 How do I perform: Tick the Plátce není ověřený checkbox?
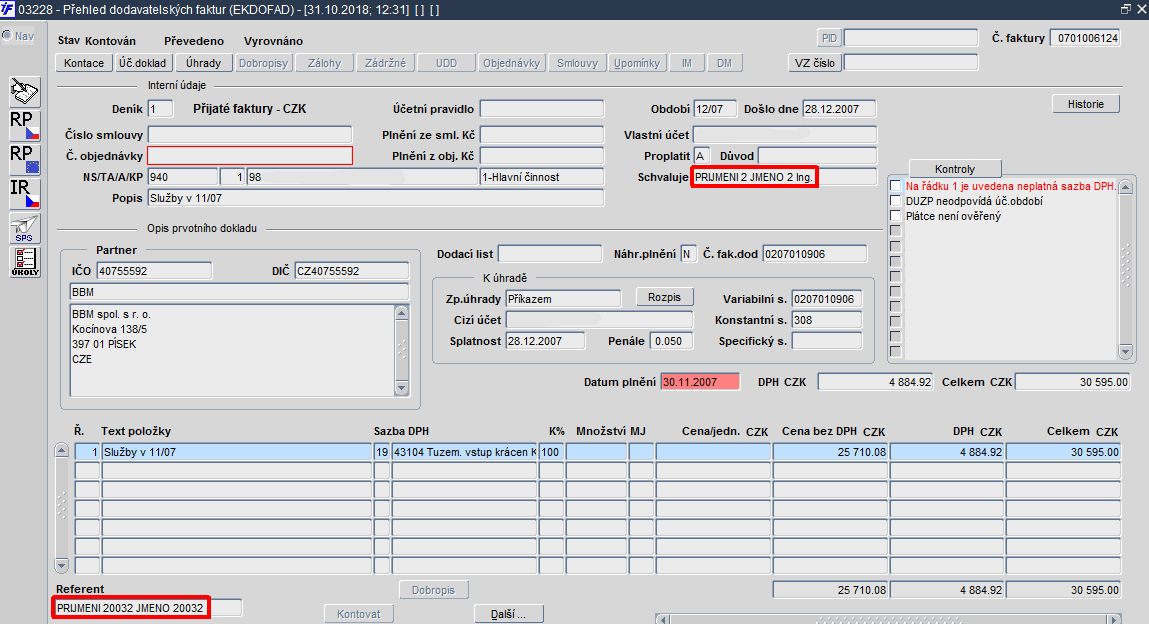point(895,215)
